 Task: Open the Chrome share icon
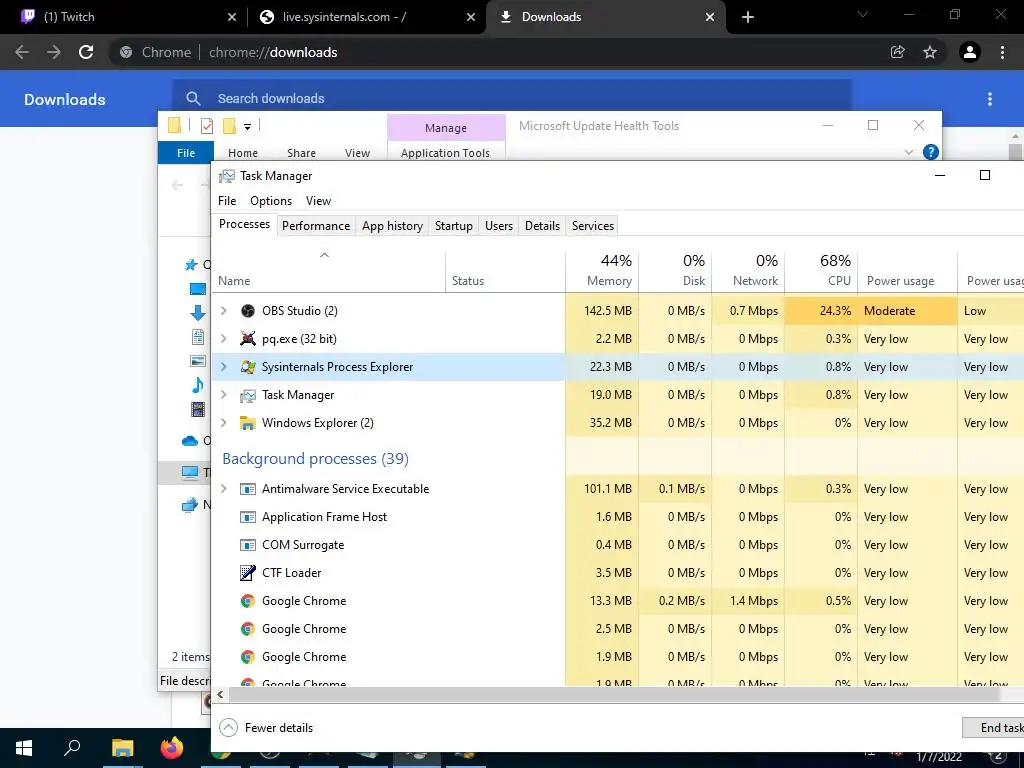[898, 52]
